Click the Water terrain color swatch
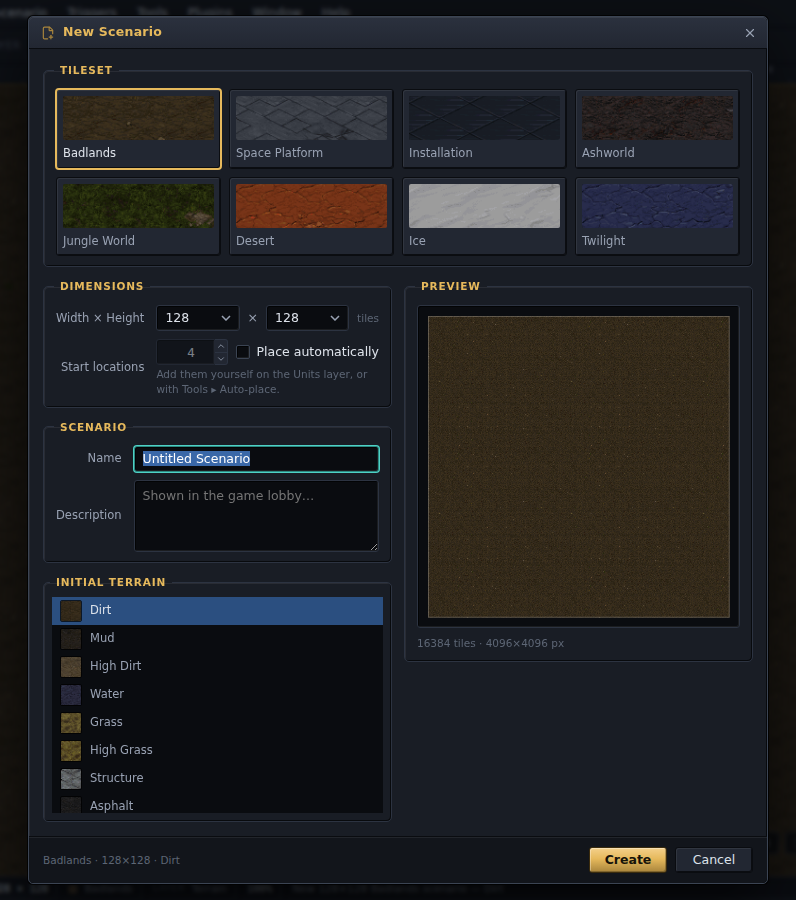796x900 pixels. pos(71,695)
